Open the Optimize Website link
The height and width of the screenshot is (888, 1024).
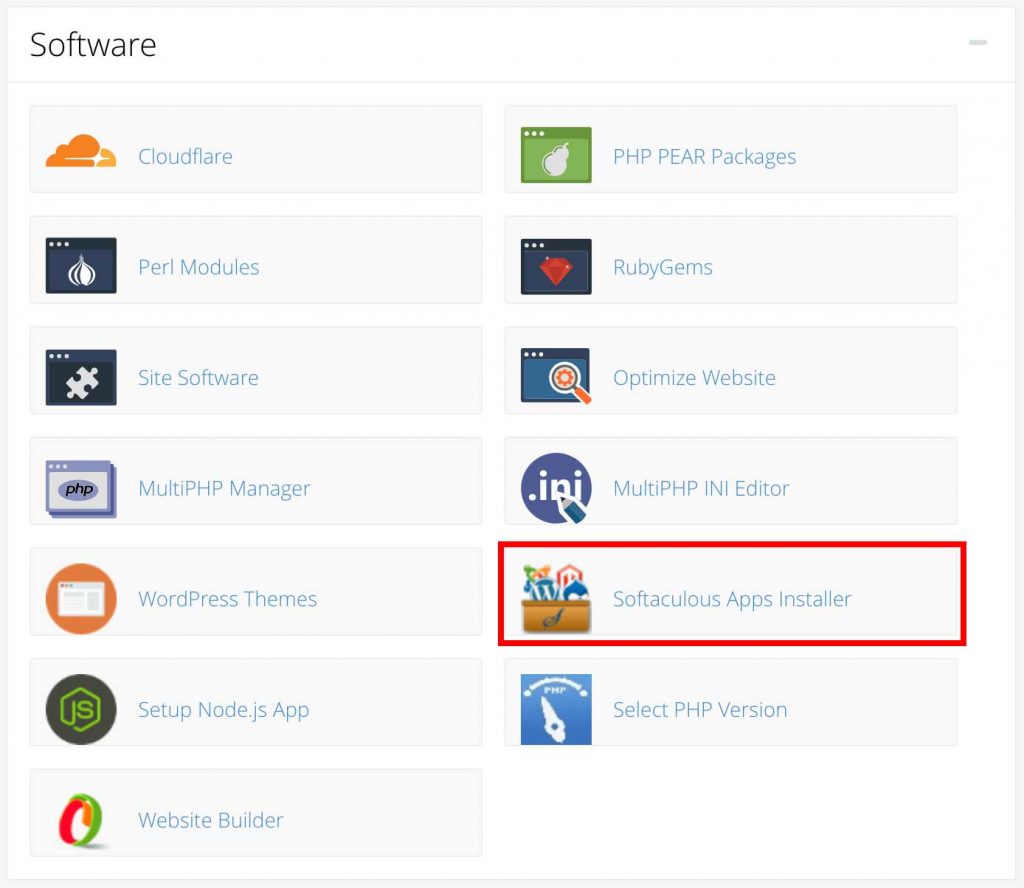694,377
